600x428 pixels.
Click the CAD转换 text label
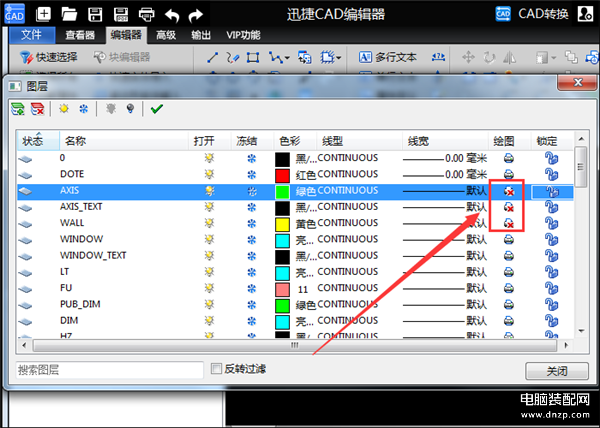point(543,14)
